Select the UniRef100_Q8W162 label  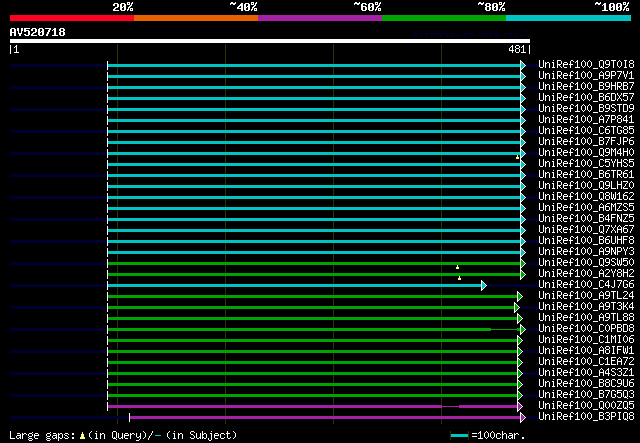(x=586, y=196)
